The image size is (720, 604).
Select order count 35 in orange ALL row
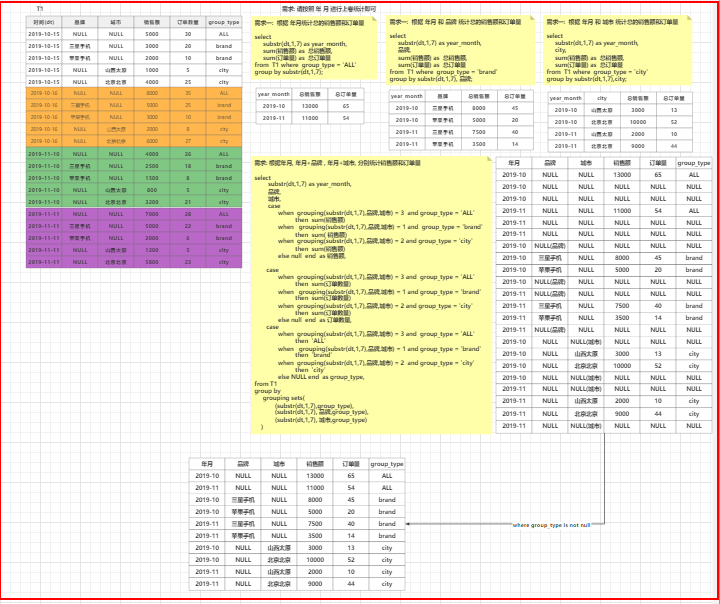pyautogui.click(x=188, y=93)
